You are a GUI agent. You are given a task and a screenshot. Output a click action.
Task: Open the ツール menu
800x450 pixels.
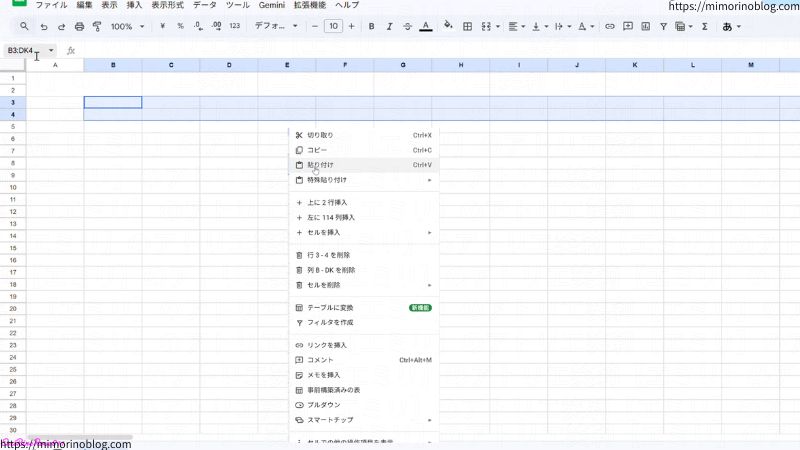[237, 5]
